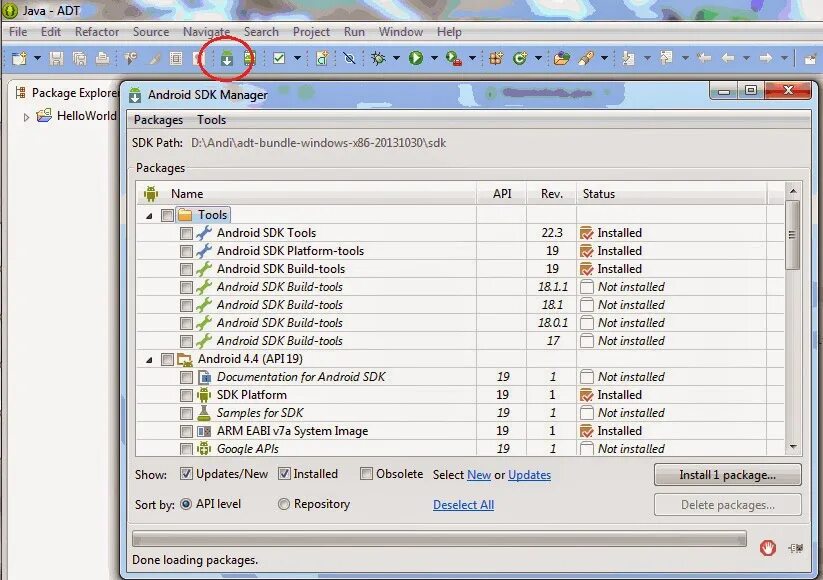
Task: Toggle the Updates/New show checkbox
Action: tap(186, 474)
